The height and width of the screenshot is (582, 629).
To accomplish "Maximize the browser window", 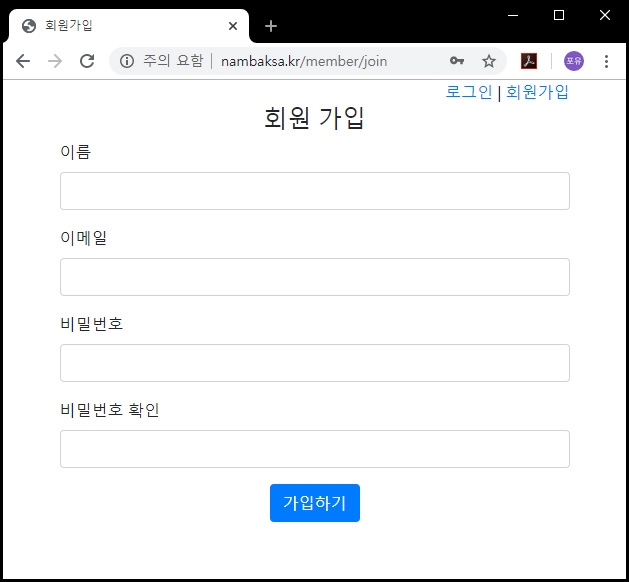I will [559, 15].
